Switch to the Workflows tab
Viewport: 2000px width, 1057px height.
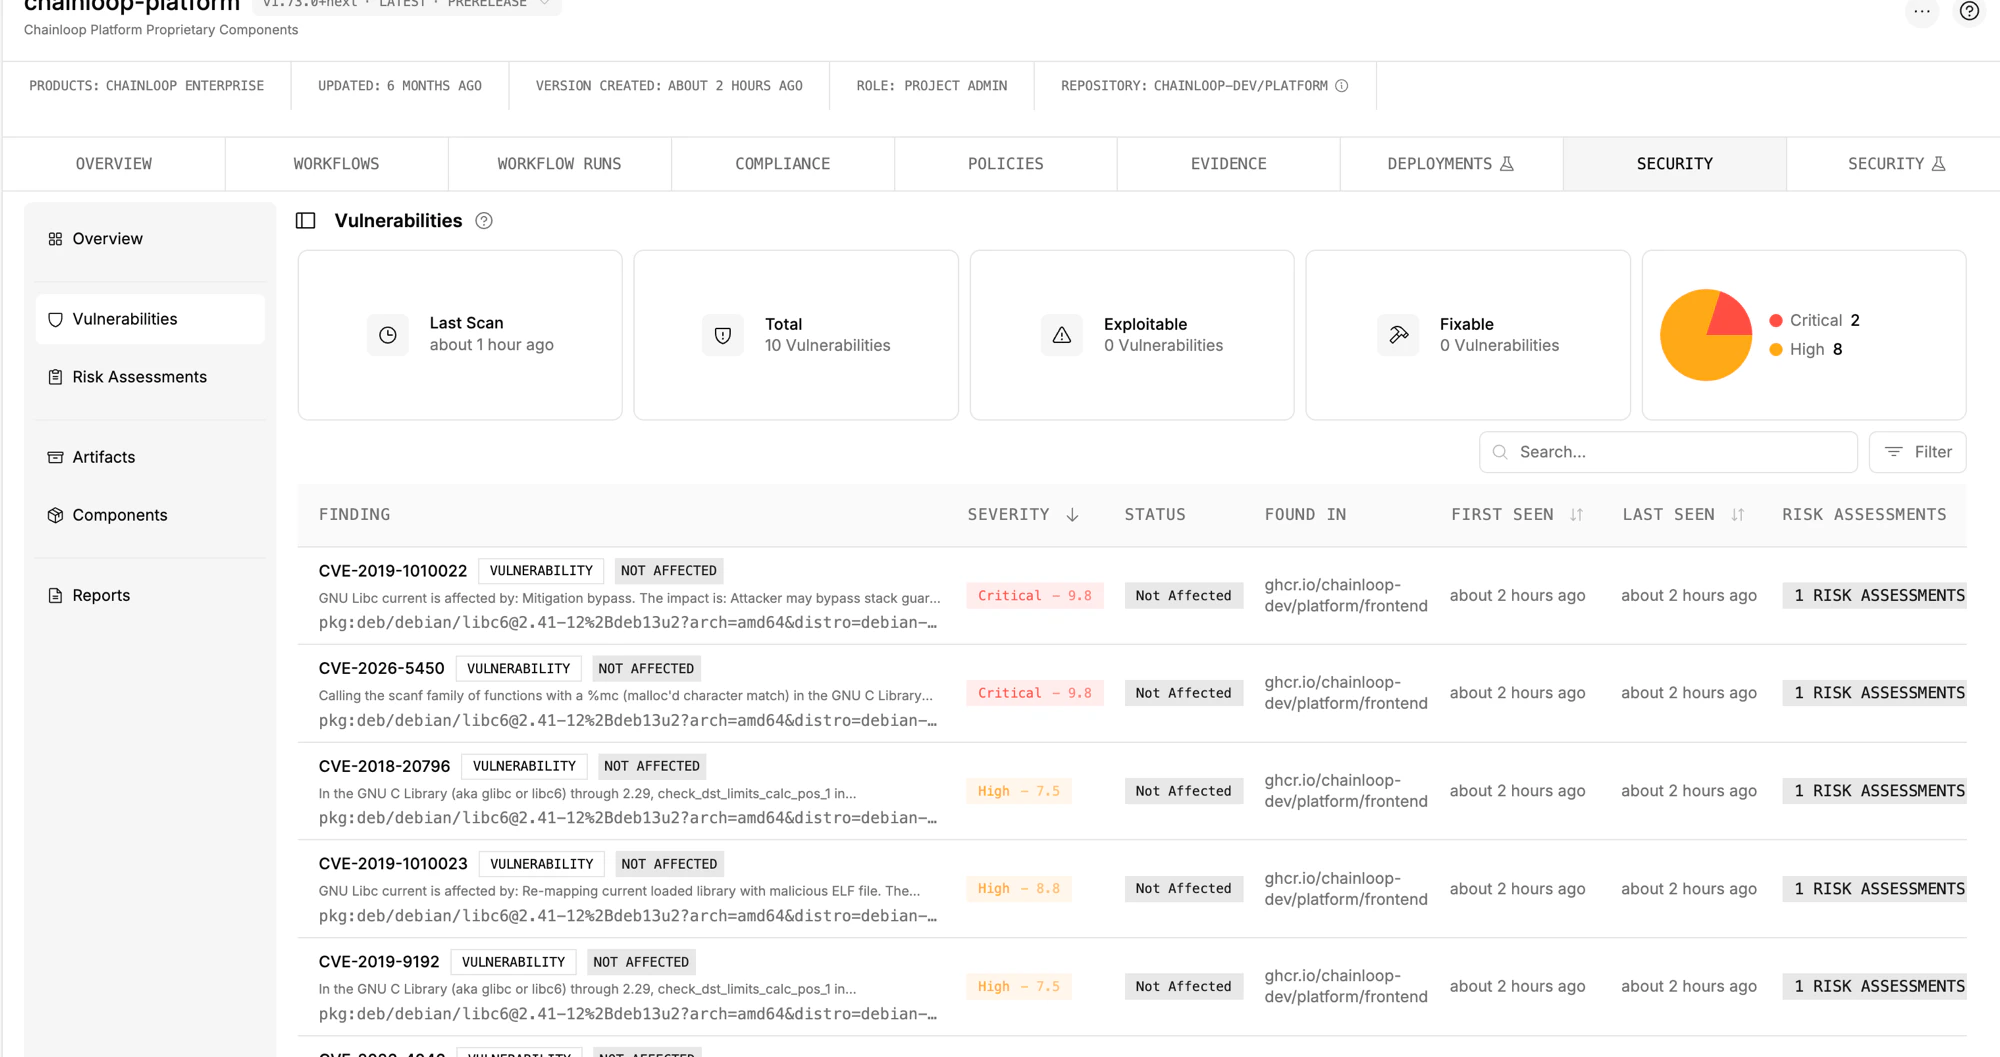(336, 164)
